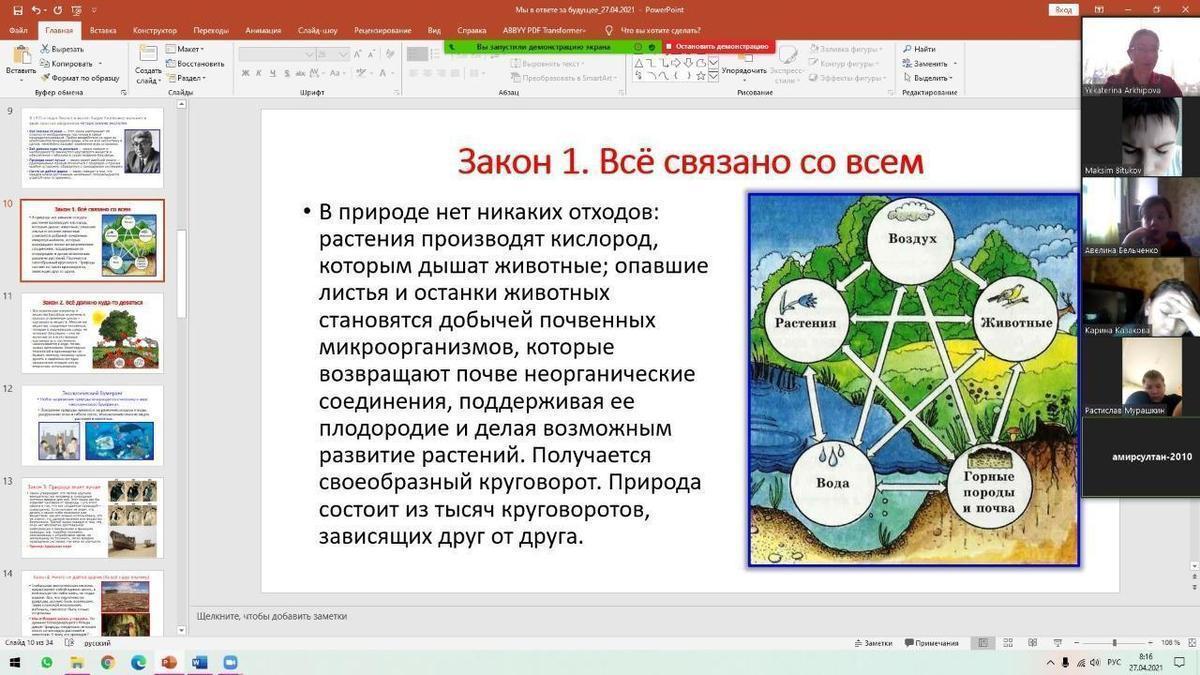Click the Sign in (Вход) button
Viewport: 1200px width, 675px height.
pyautogui.click(x=1064, y=10)
